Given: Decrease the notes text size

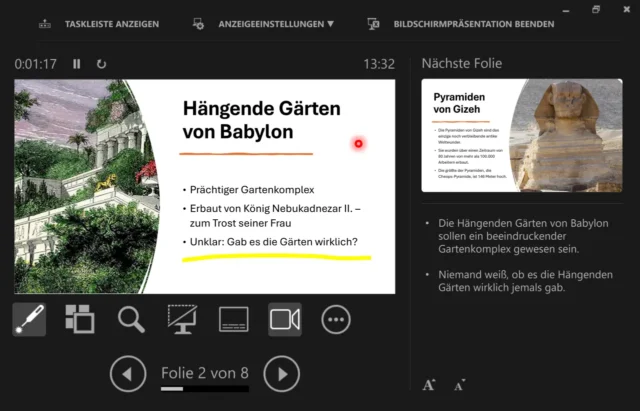Looking at the screenshot, I should (460, 385).
